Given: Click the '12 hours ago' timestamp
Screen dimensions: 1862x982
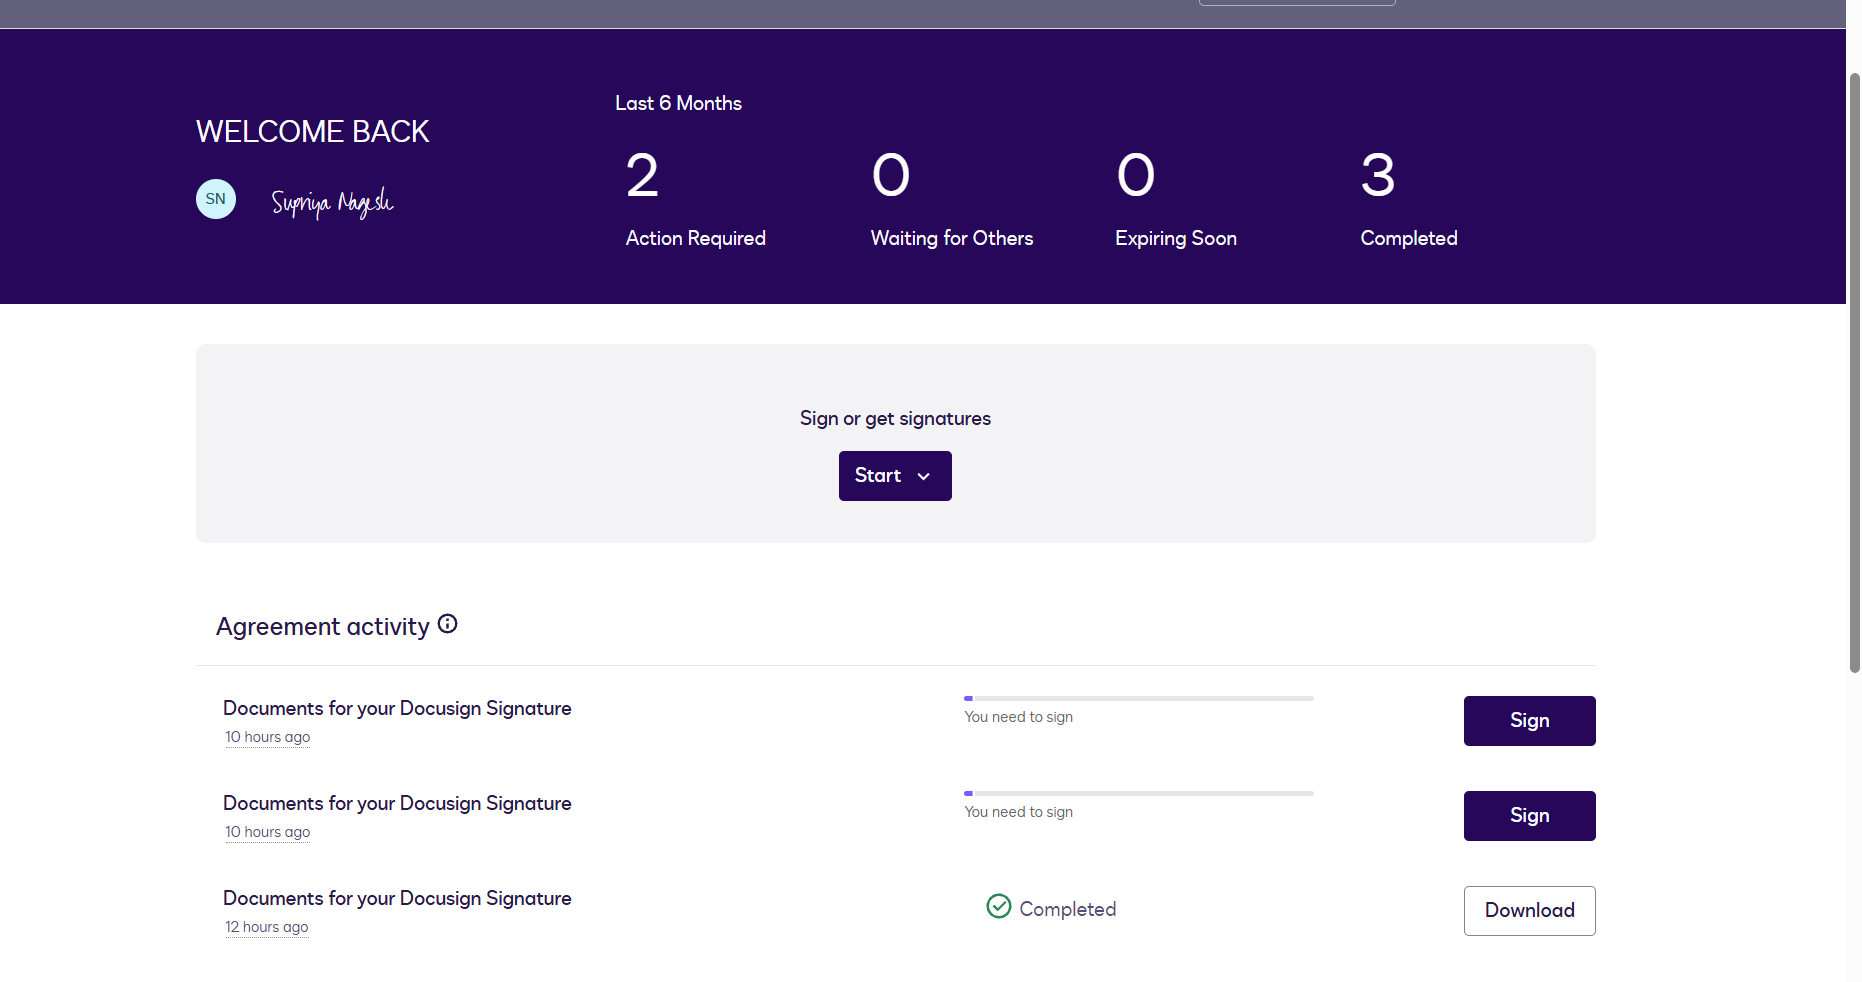Looking at the screenshot, I should coord(267,927).
